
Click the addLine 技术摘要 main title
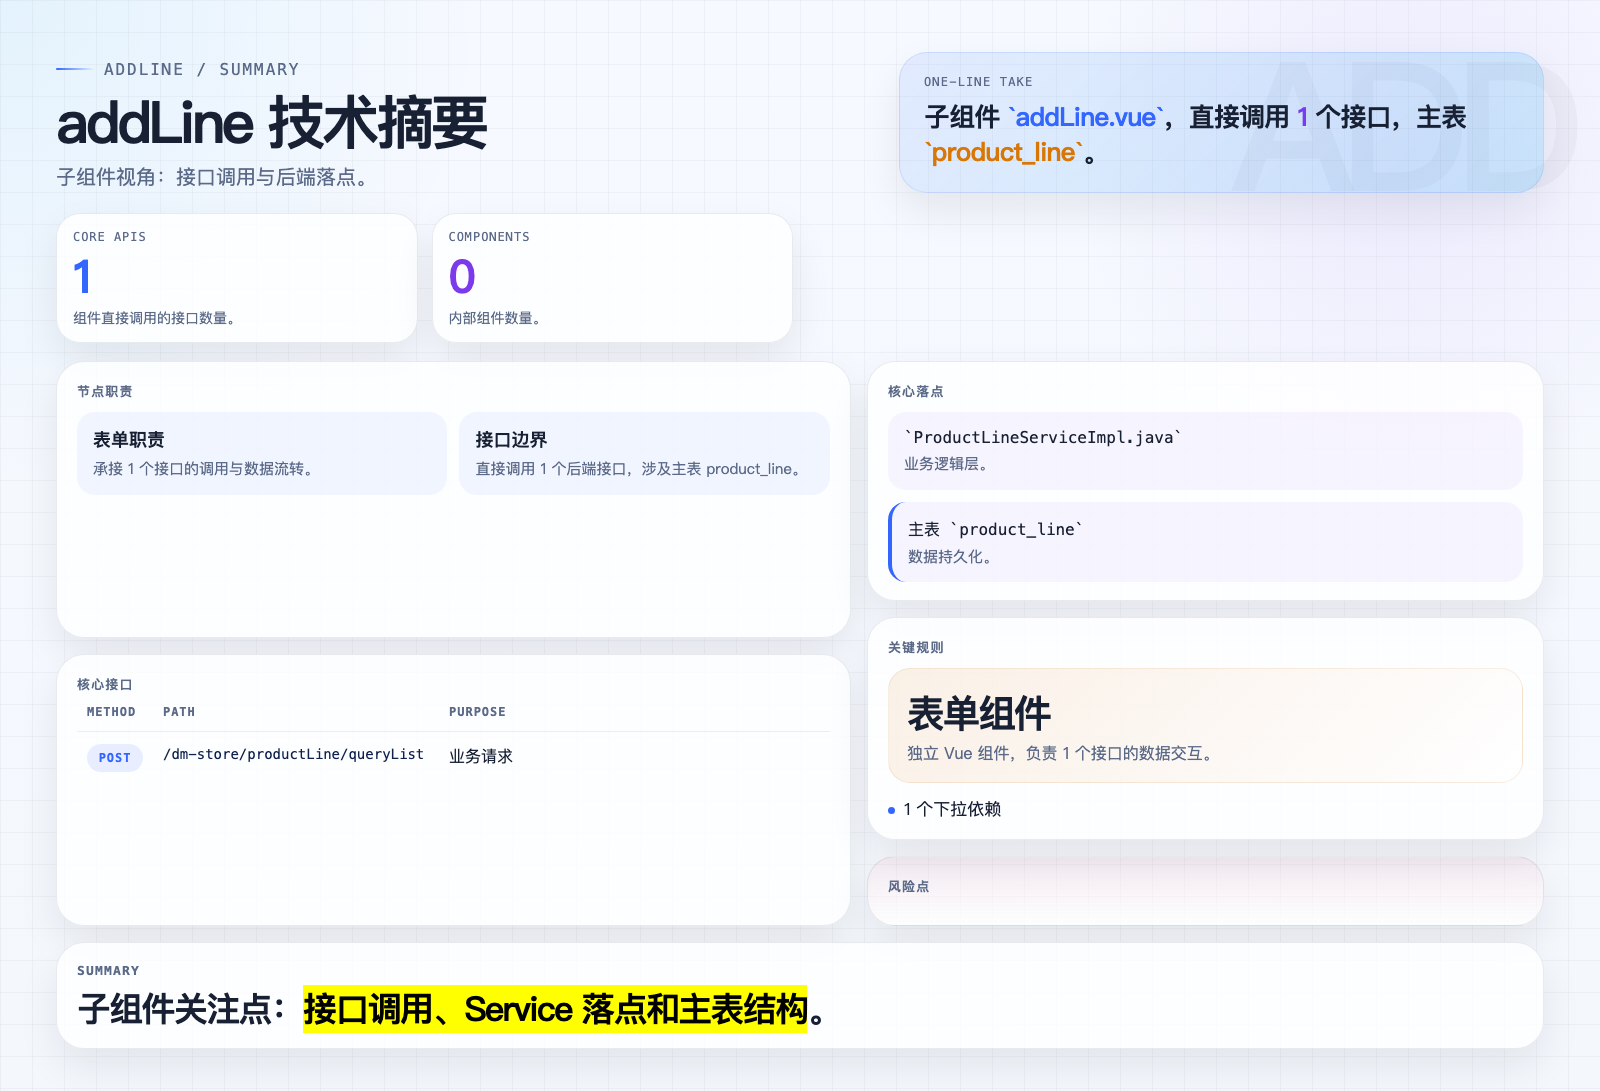click(272, 123)
